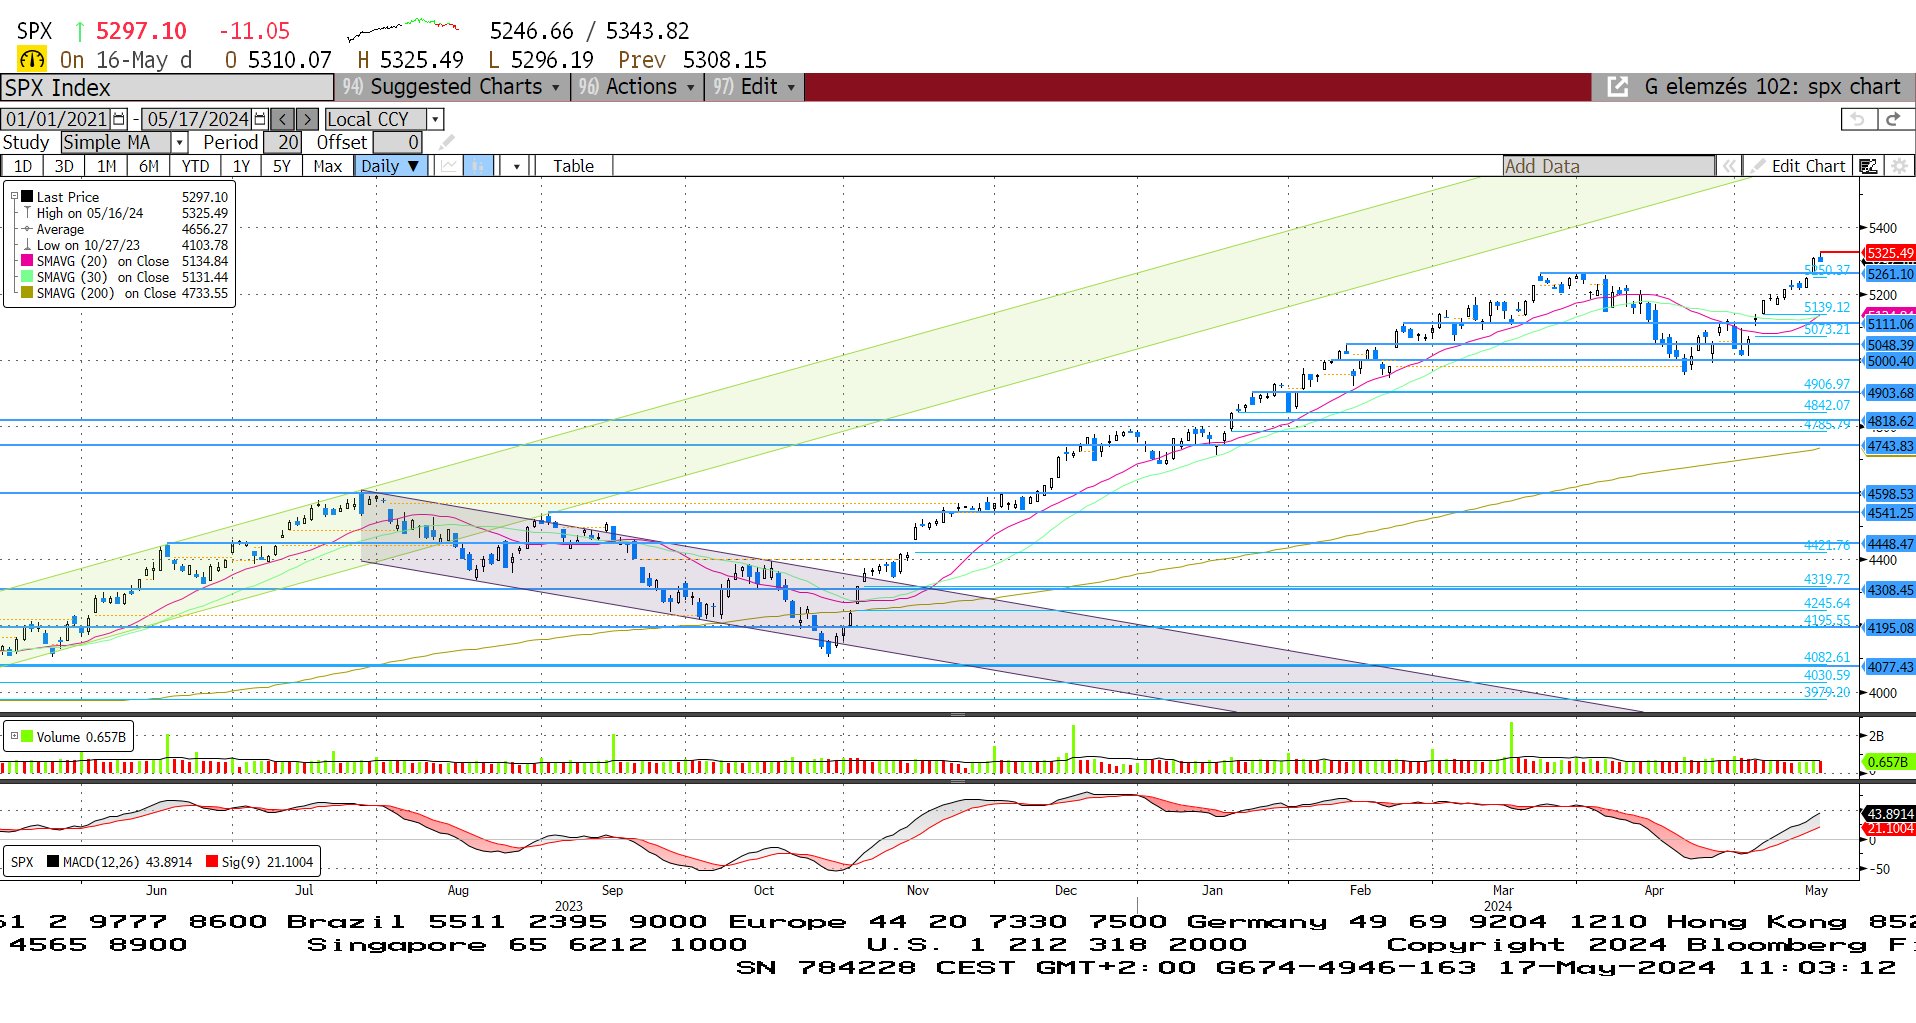Click the 5000.40 price level label

pos(1889,361)
